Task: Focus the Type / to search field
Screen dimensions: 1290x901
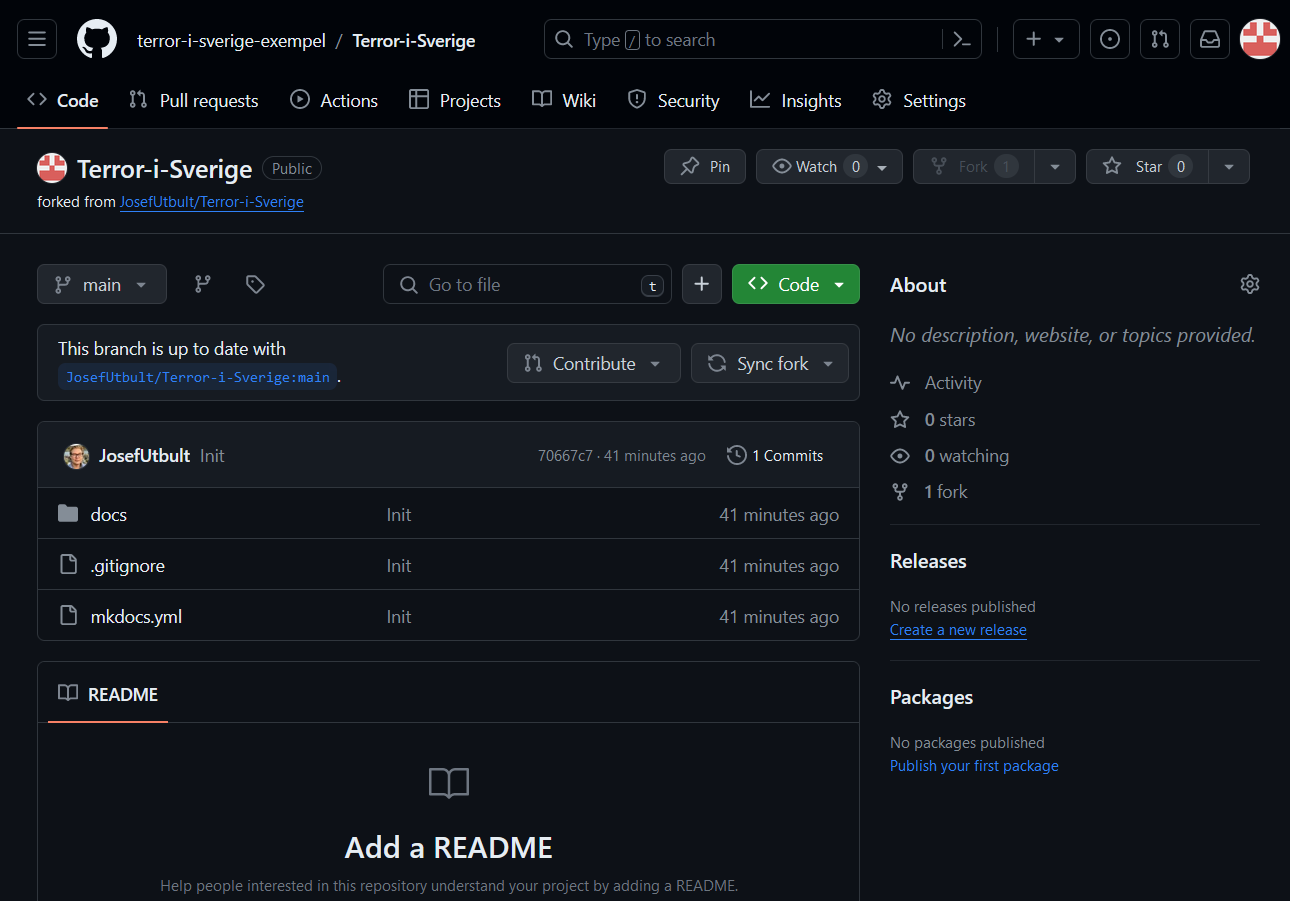Action: click(x=763, y=40)
